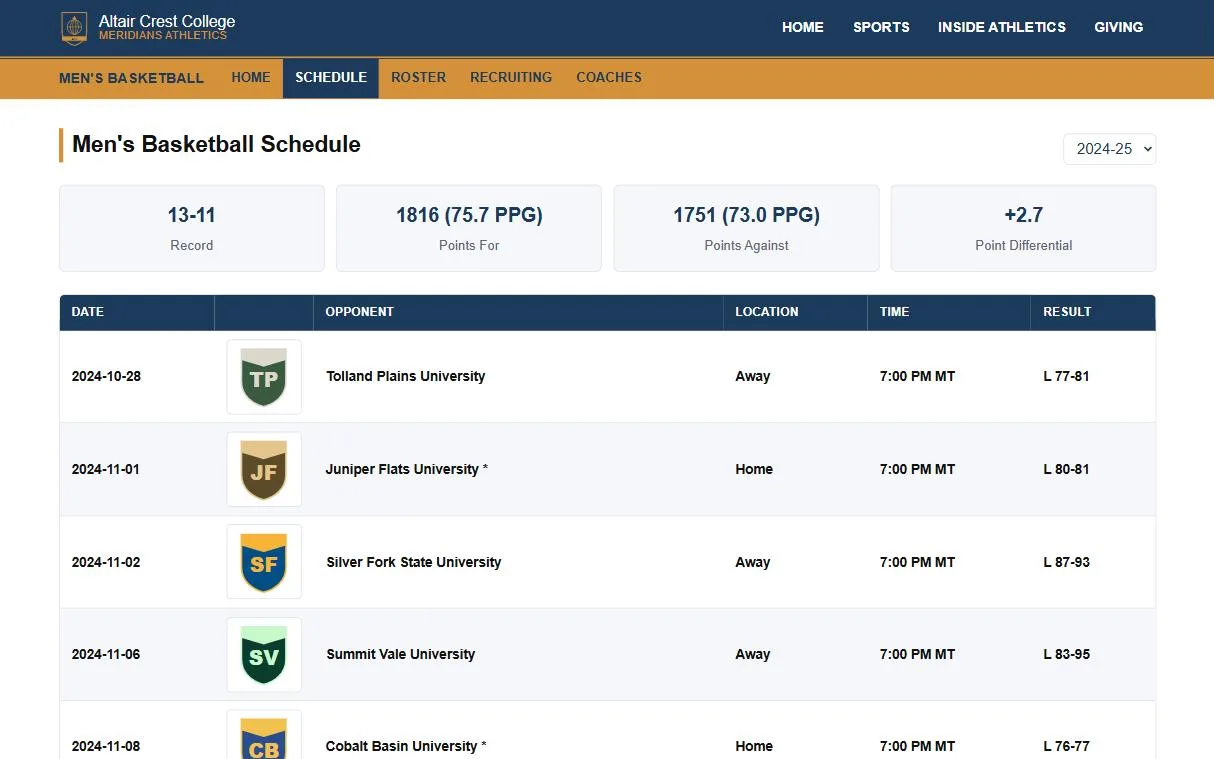Switch to the COACHES tab
Screen dimensions: 1214x759
coord(609,77)
